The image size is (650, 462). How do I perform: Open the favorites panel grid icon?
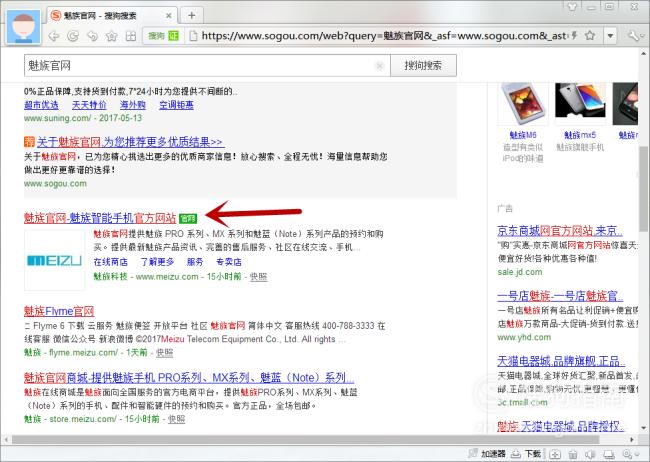(131, 36)
